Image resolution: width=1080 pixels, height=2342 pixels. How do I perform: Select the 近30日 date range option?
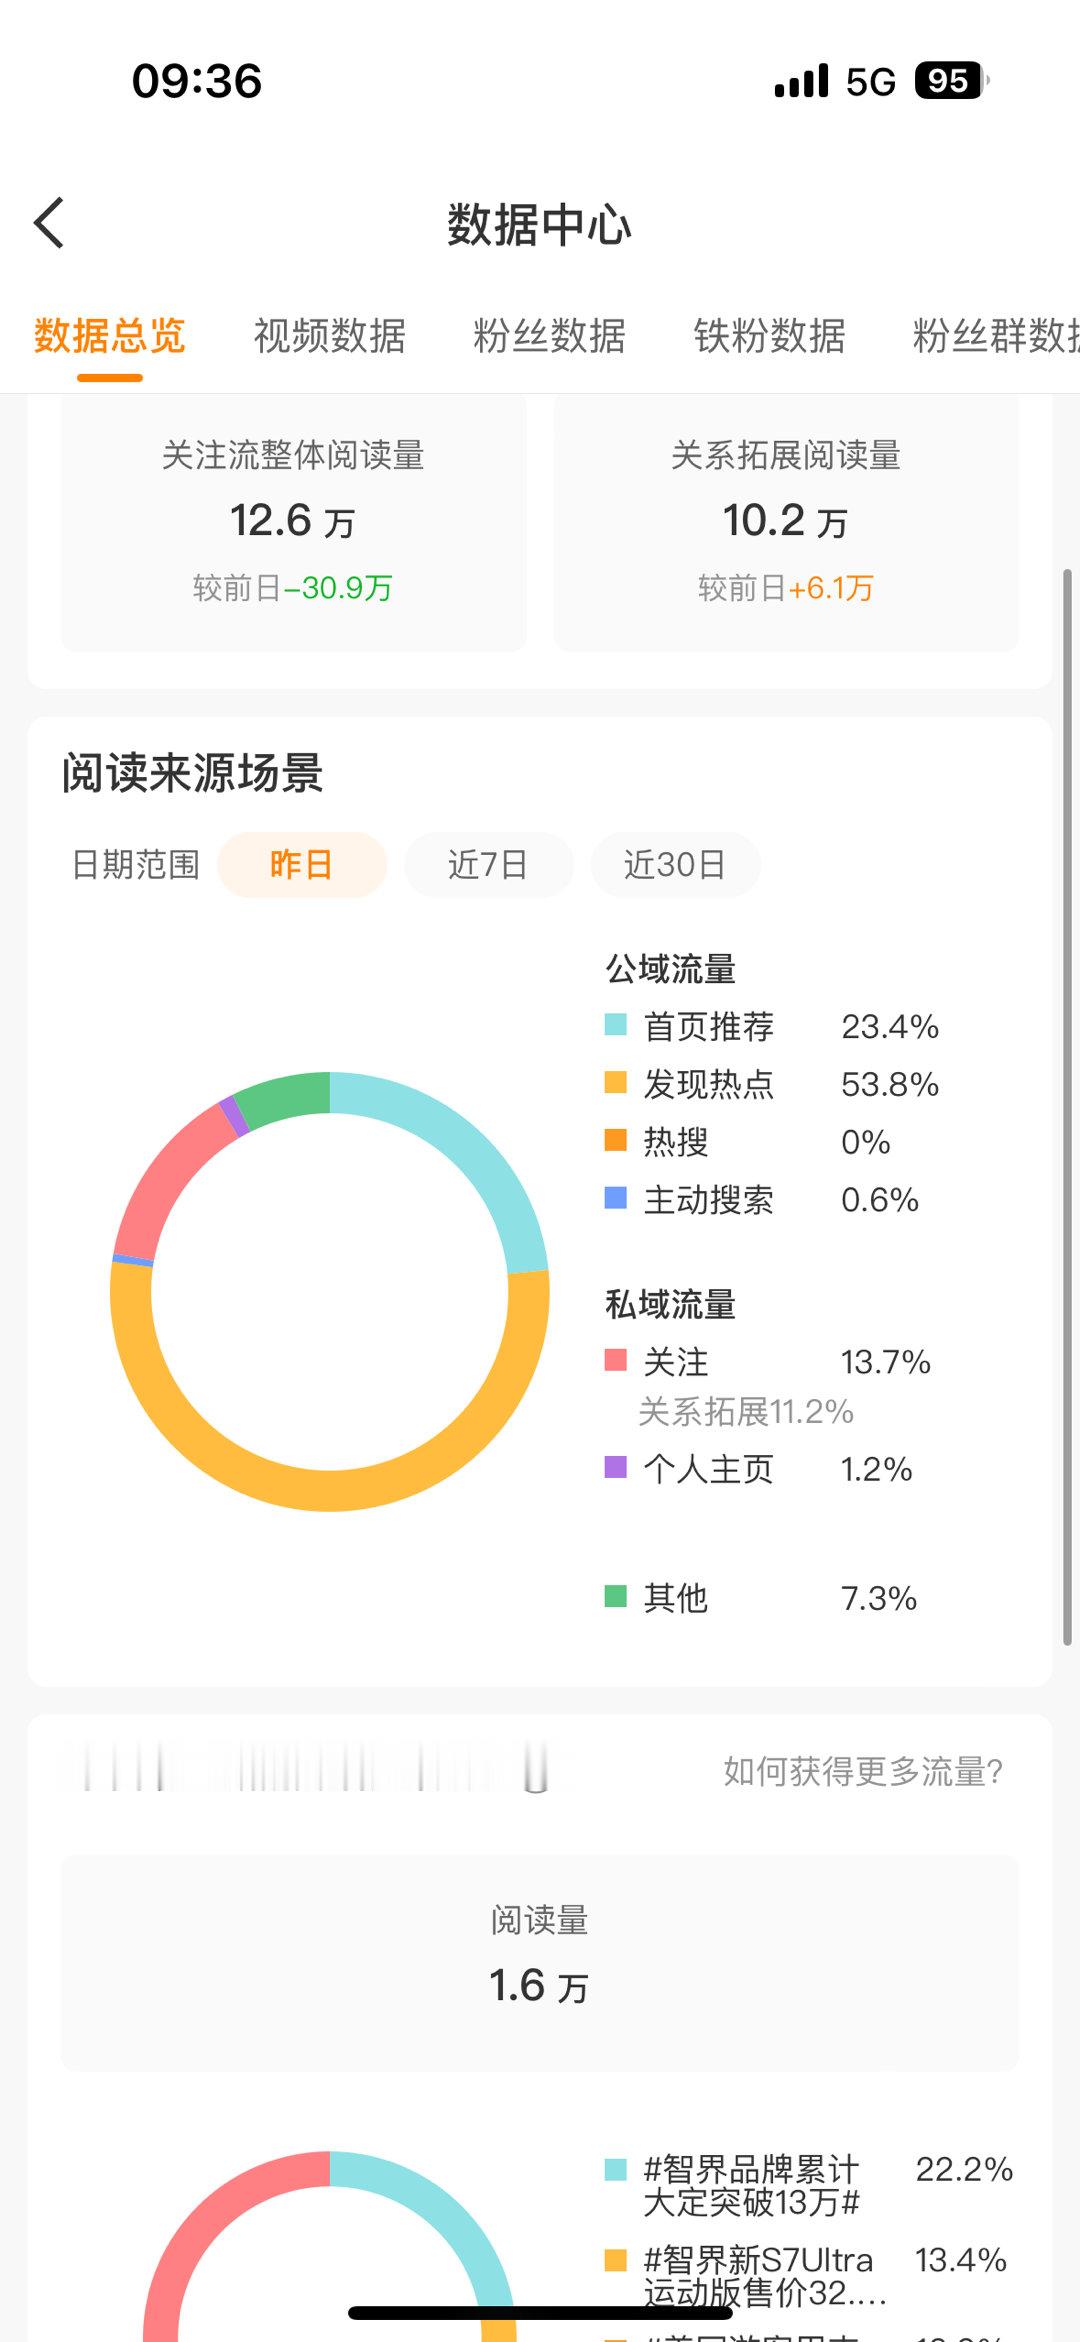[675, 864]
